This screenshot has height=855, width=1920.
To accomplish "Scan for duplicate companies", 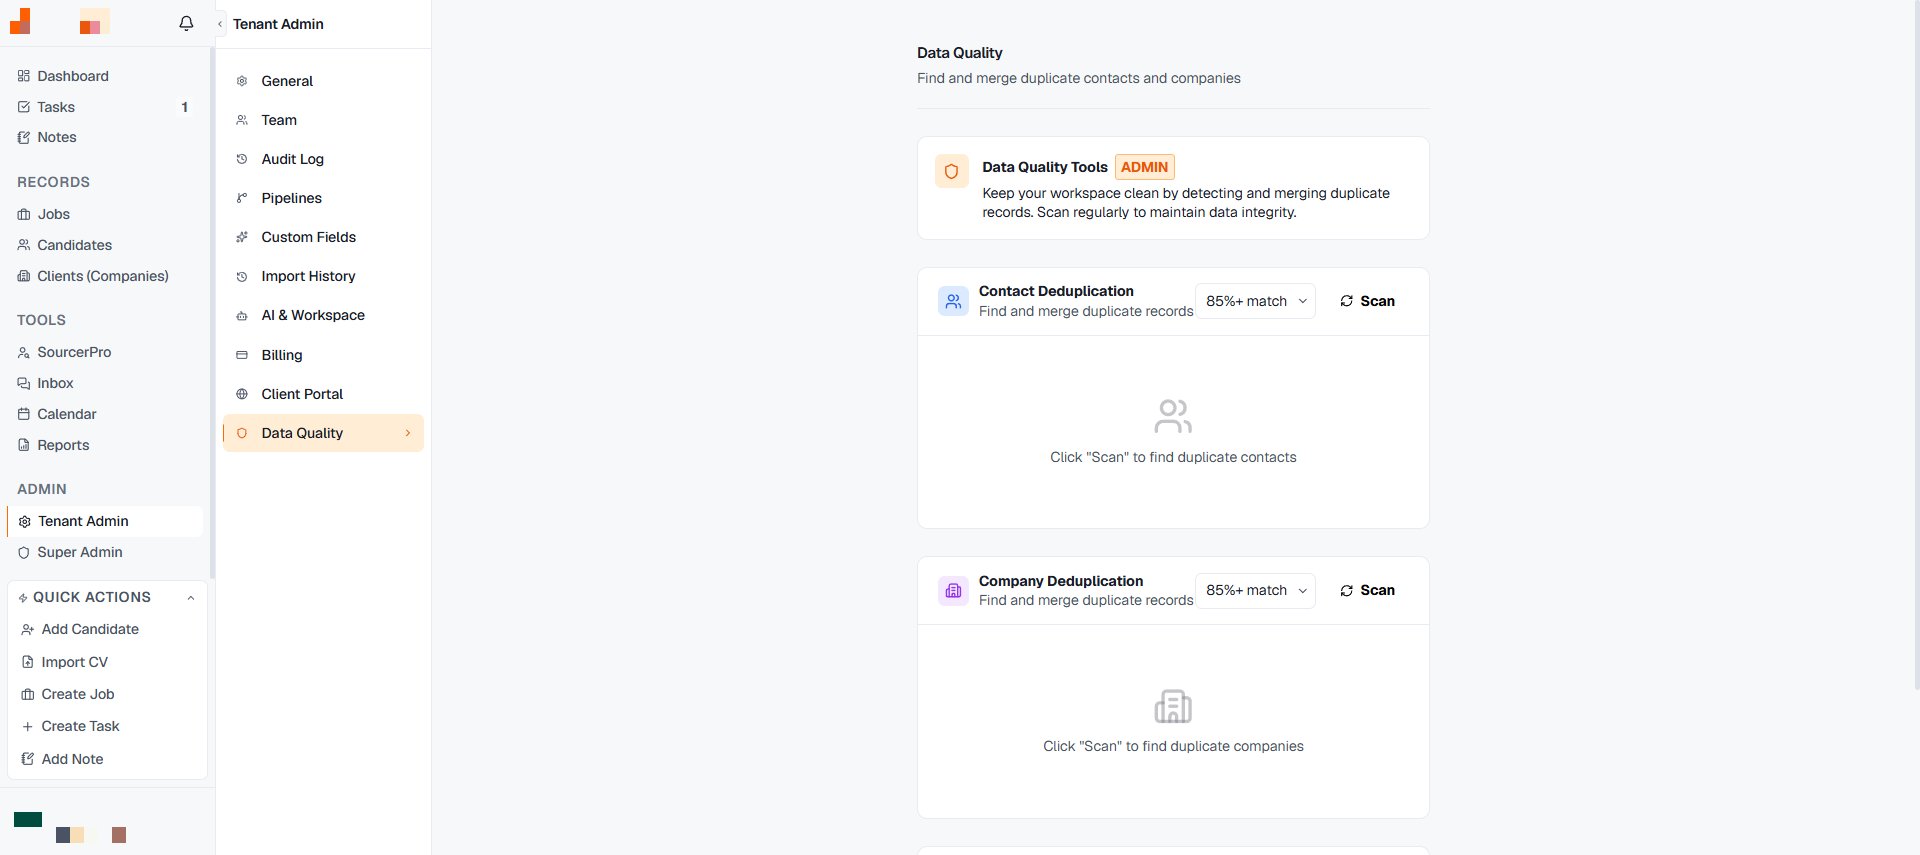I will pos(1367,590).
